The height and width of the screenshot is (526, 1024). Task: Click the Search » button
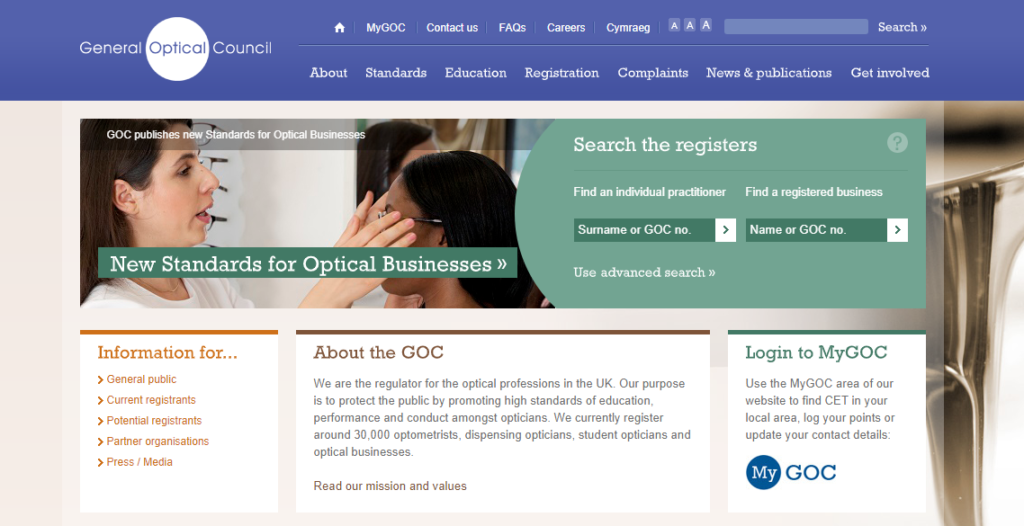(x=902, y=27)
